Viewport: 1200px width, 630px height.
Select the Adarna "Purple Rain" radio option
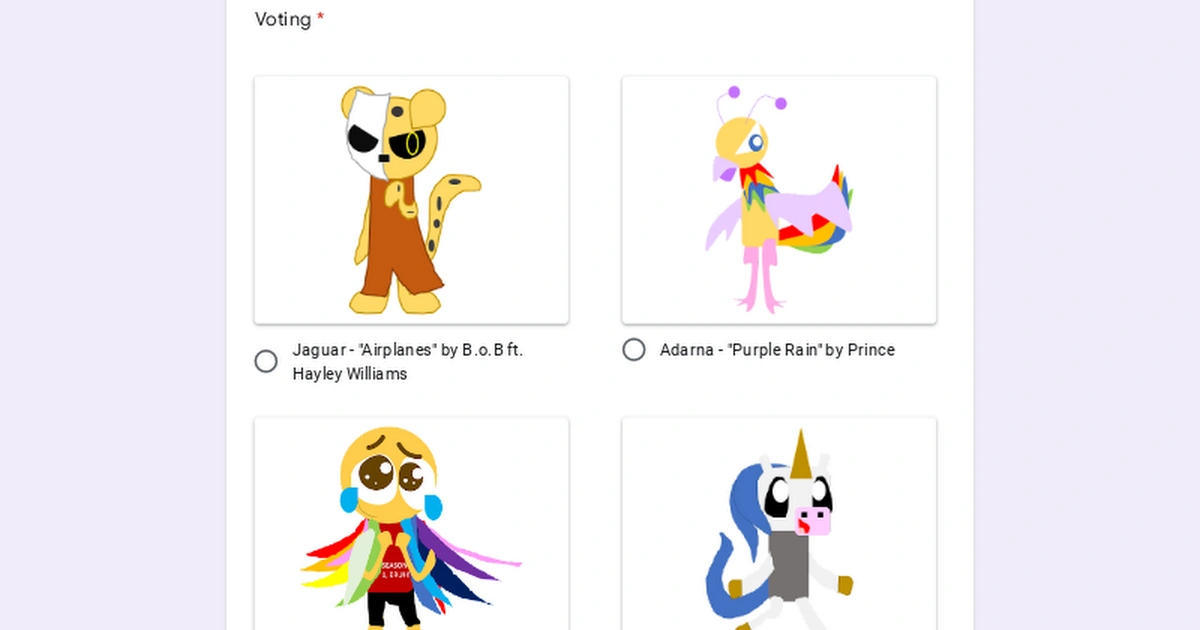(634, 349)
